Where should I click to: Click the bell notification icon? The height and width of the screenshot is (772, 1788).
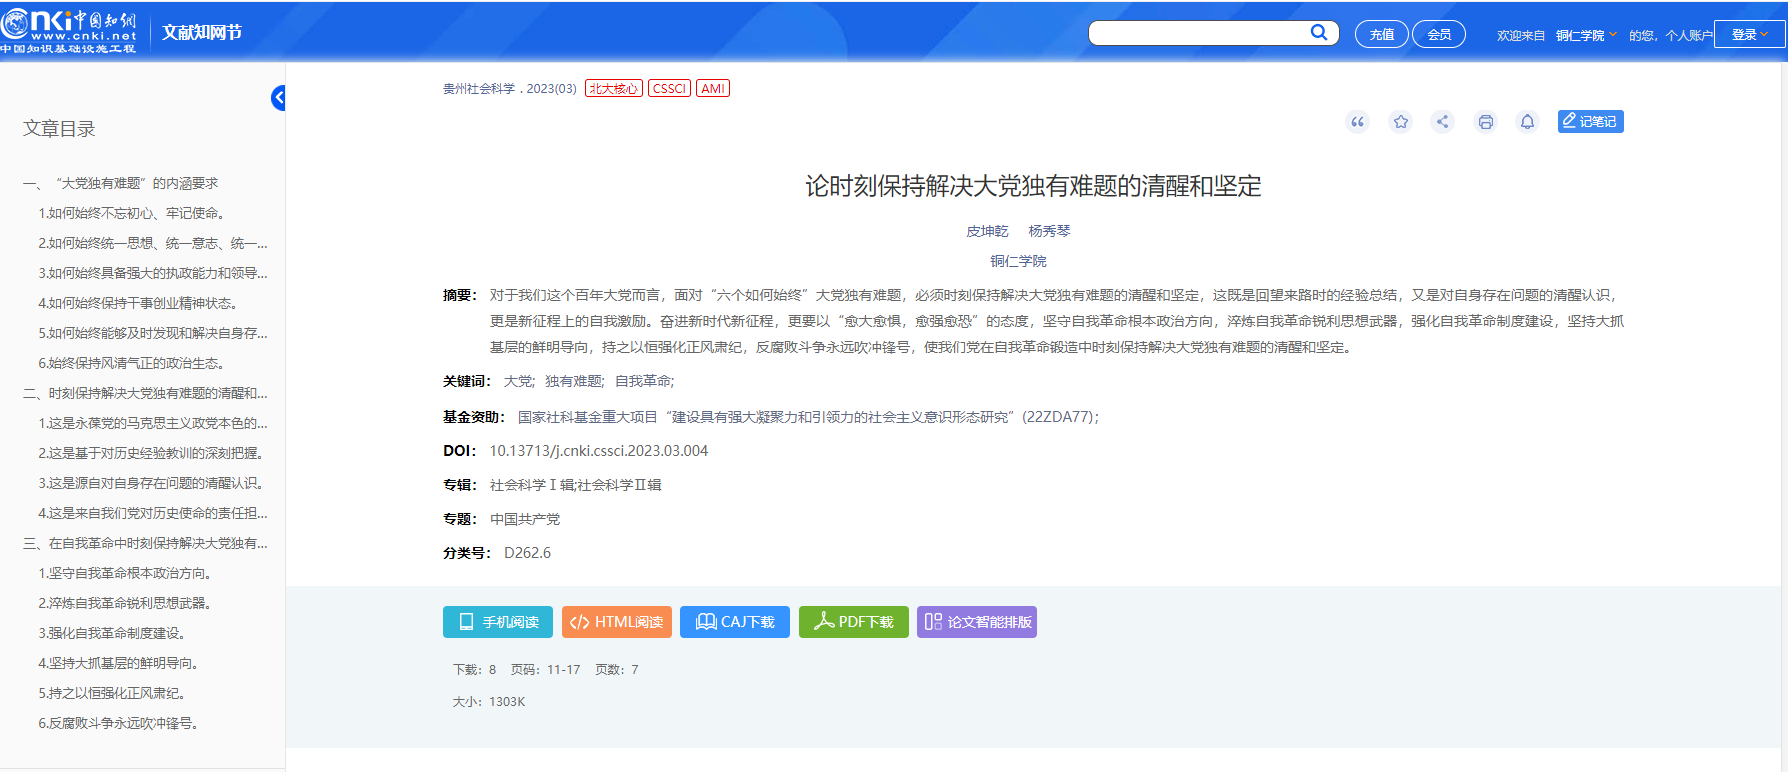click(1527, 122)
